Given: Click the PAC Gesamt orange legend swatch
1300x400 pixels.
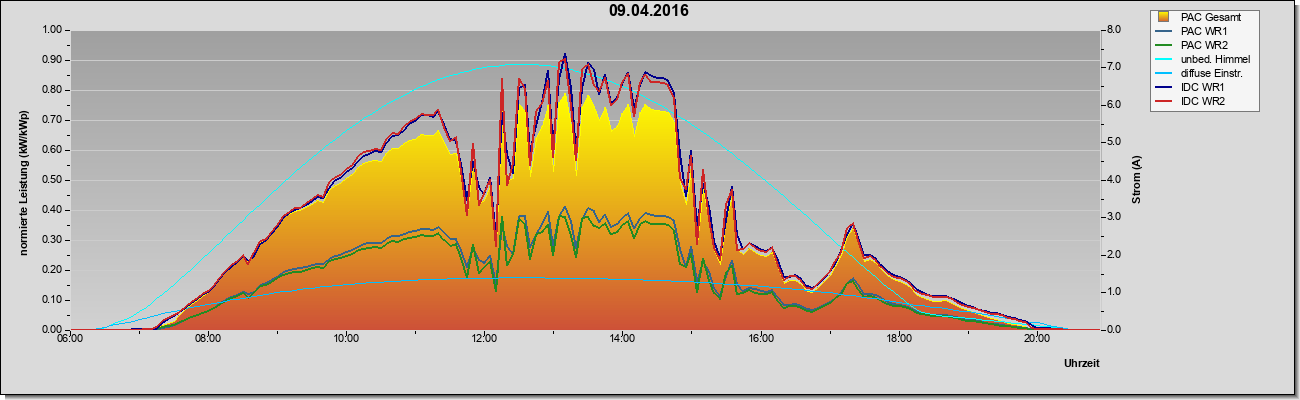Looking at the screenshot, I should point(1165,17).
